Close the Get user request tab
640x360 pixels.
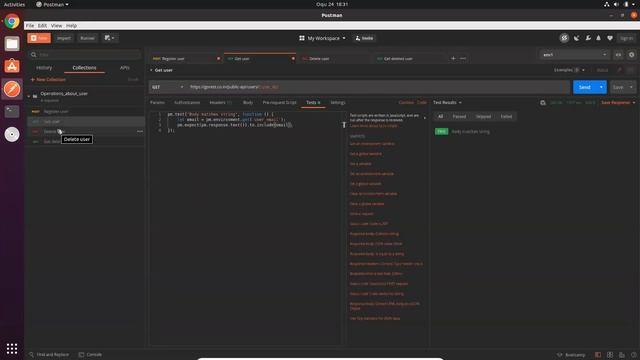[293, 59]
